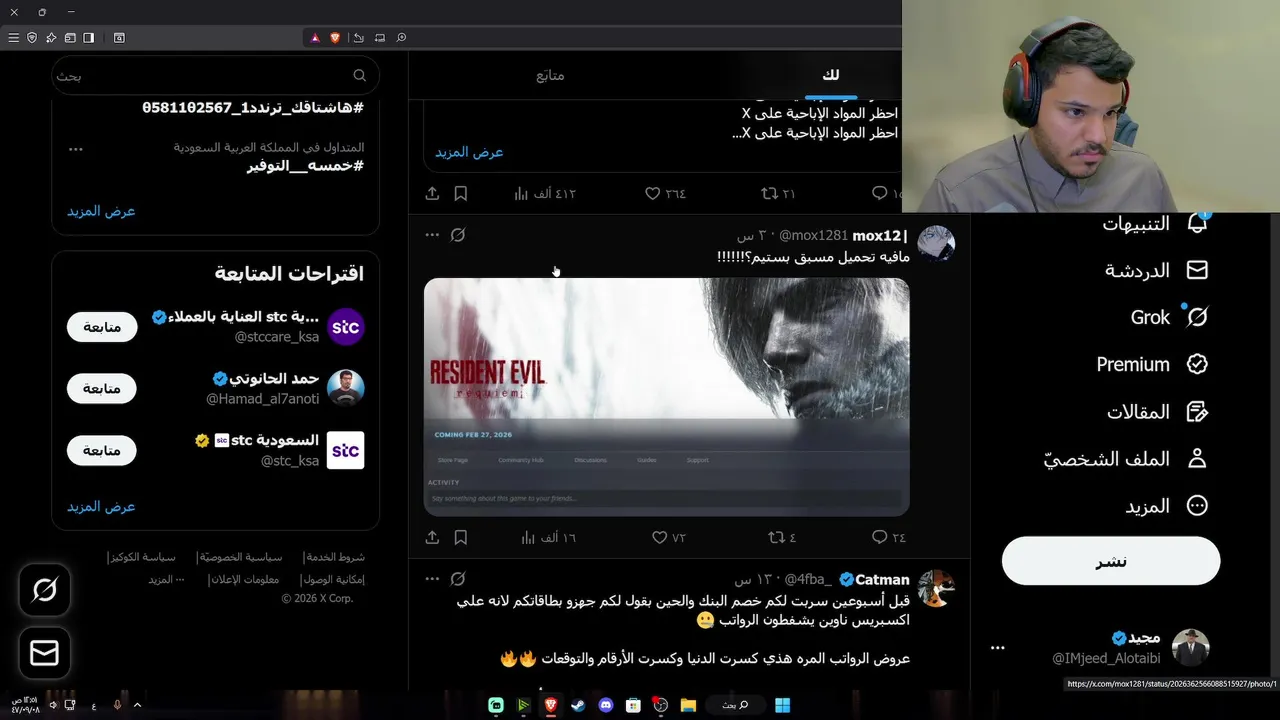1280x720 pixels.
Task: View analytics showing ٤١٢ ألف
Action: coord(545,193)
